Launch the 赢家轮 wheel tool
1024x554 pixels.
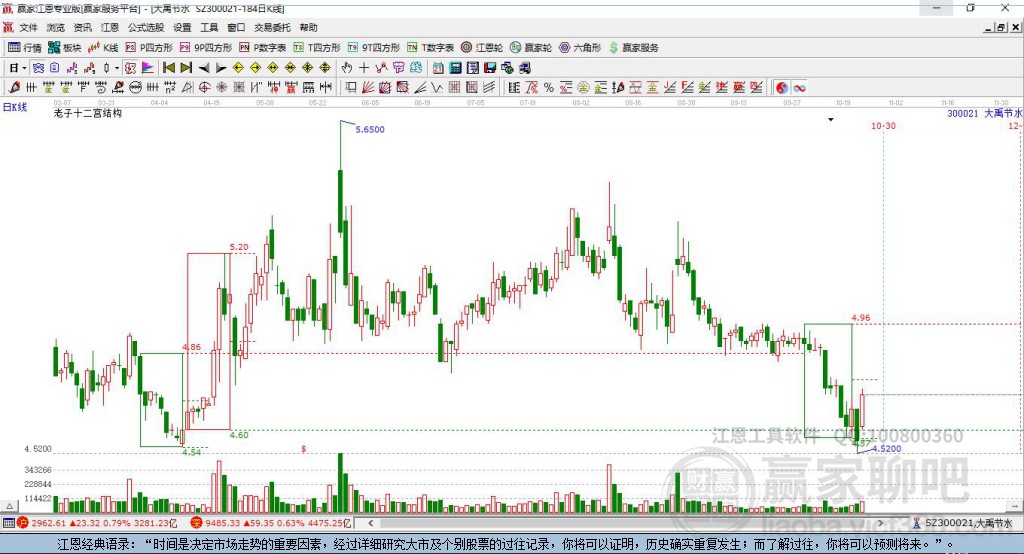(530, 48)
